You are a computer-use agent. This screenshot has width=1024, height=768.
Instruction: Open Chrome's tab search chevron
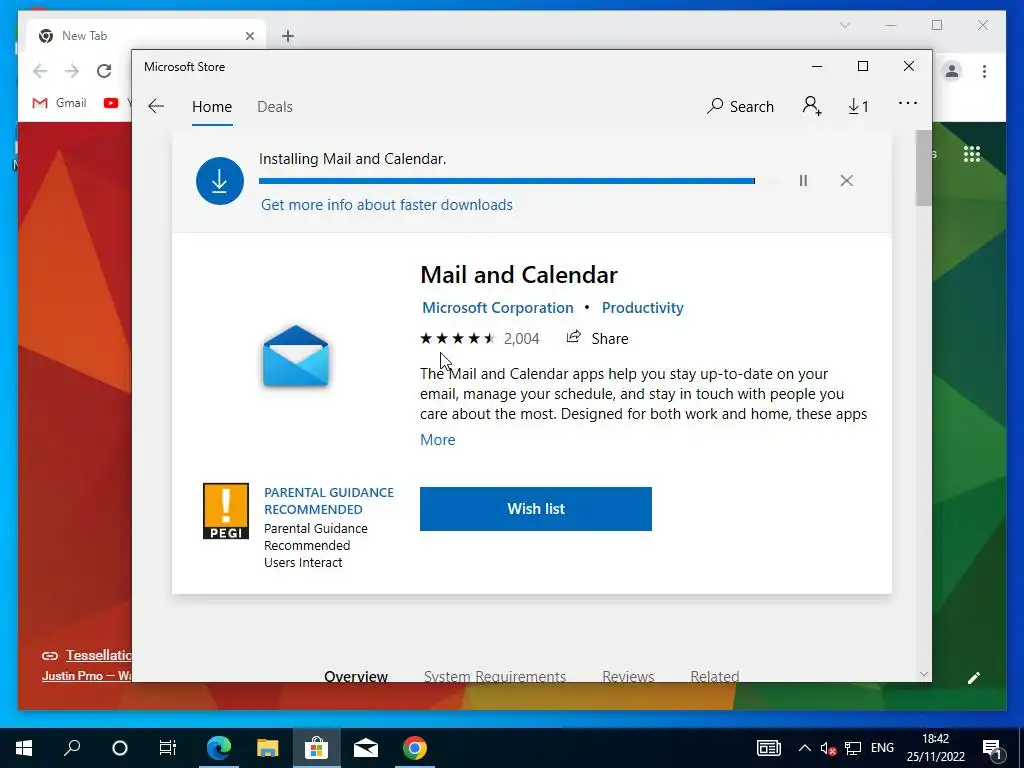(x=844, y=25)
